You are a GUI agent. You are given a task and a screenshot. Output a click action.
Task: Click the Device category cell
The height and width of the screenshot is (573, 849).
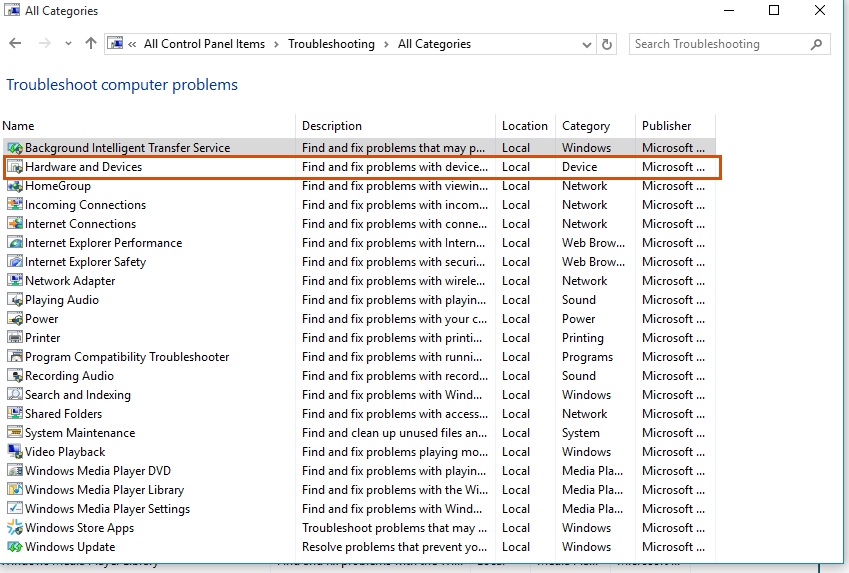579,167
